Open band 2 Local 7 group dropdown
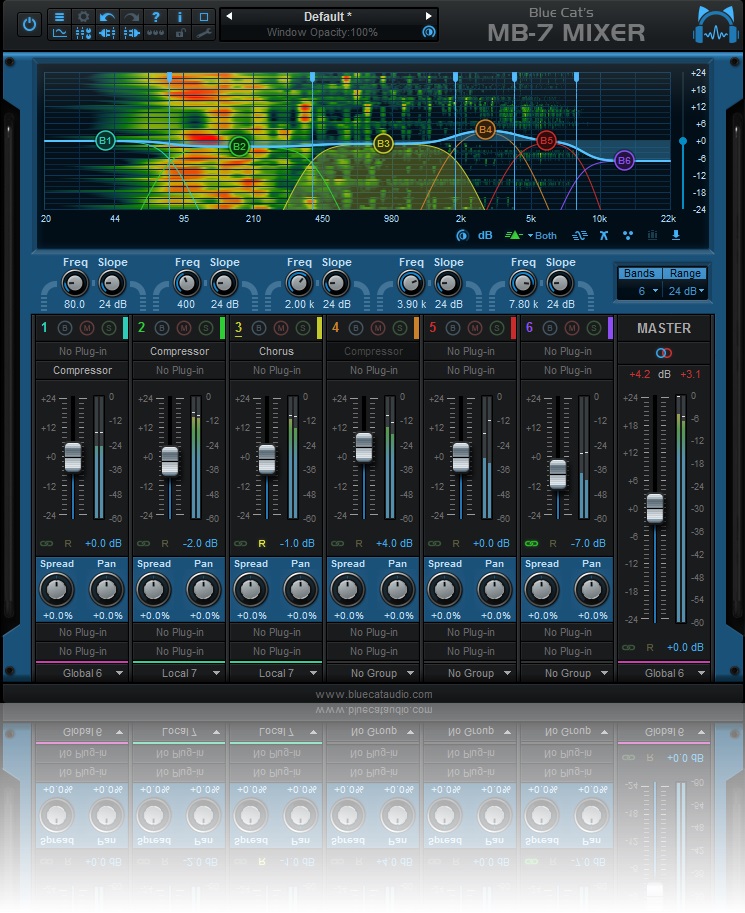 pos(179,673)
